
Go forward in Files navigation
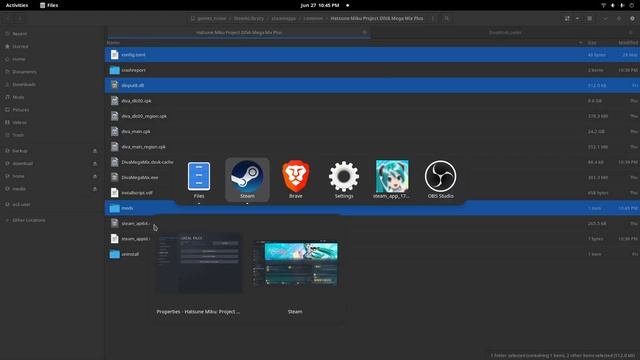[x=20, y=18]
